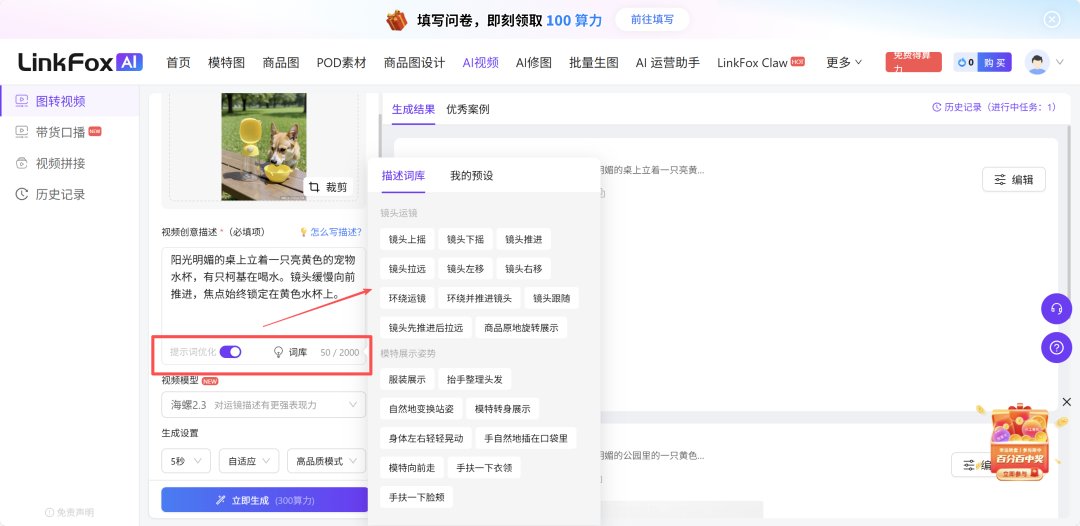Image resolution: width=1080 pixels, height=526 pixels.
Task: Dismiss the floating lottery promo
Action: pyautogui.click(x=1066, y=401)
